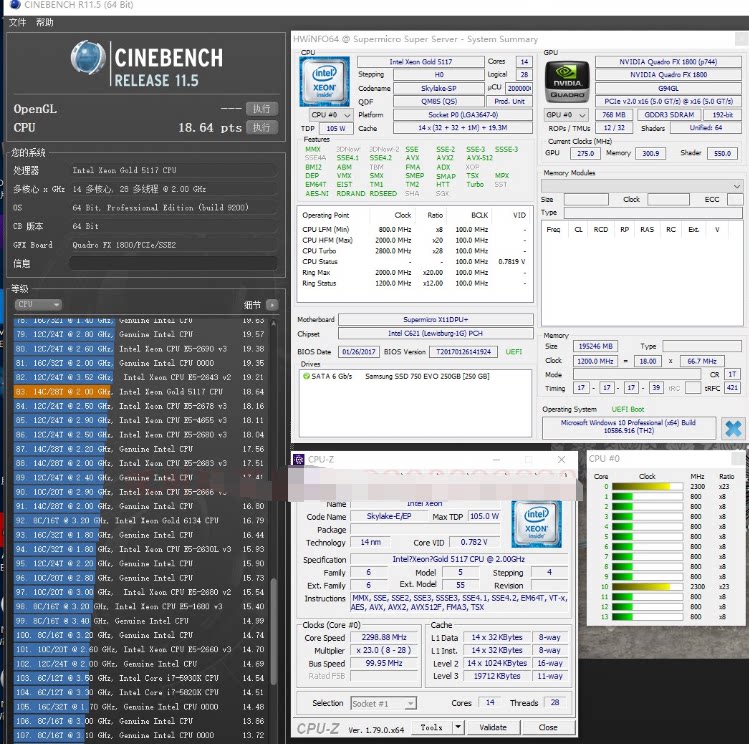Click the 细节 arrow button in ranking panel

tap(272, 305)
